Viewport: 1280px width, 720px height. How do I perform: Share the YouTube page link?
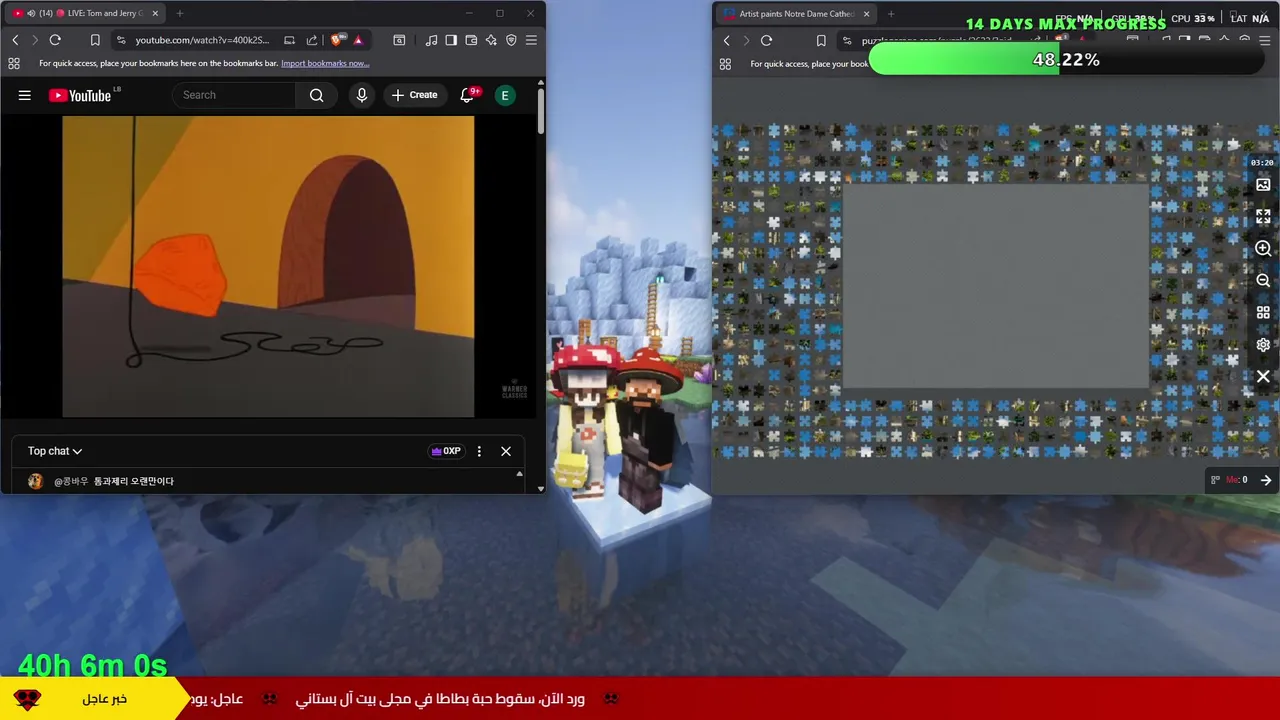pyautogui.click(x=312, y=40)
